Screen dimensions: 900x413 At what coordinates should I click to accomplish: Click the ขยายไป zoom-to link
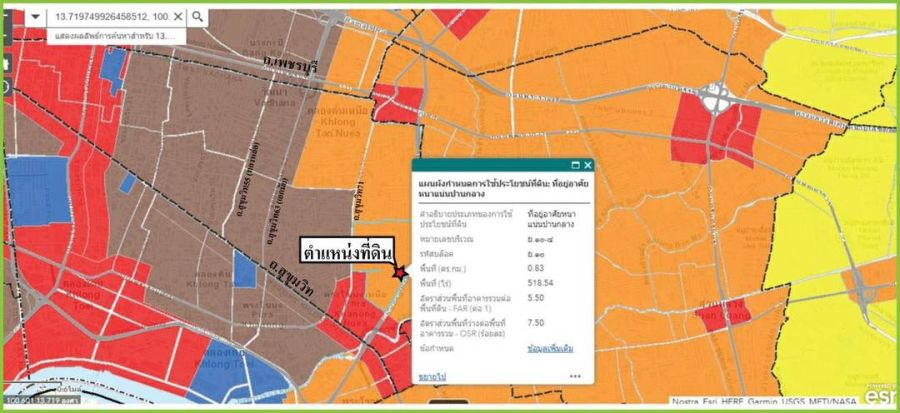[432, 376]
